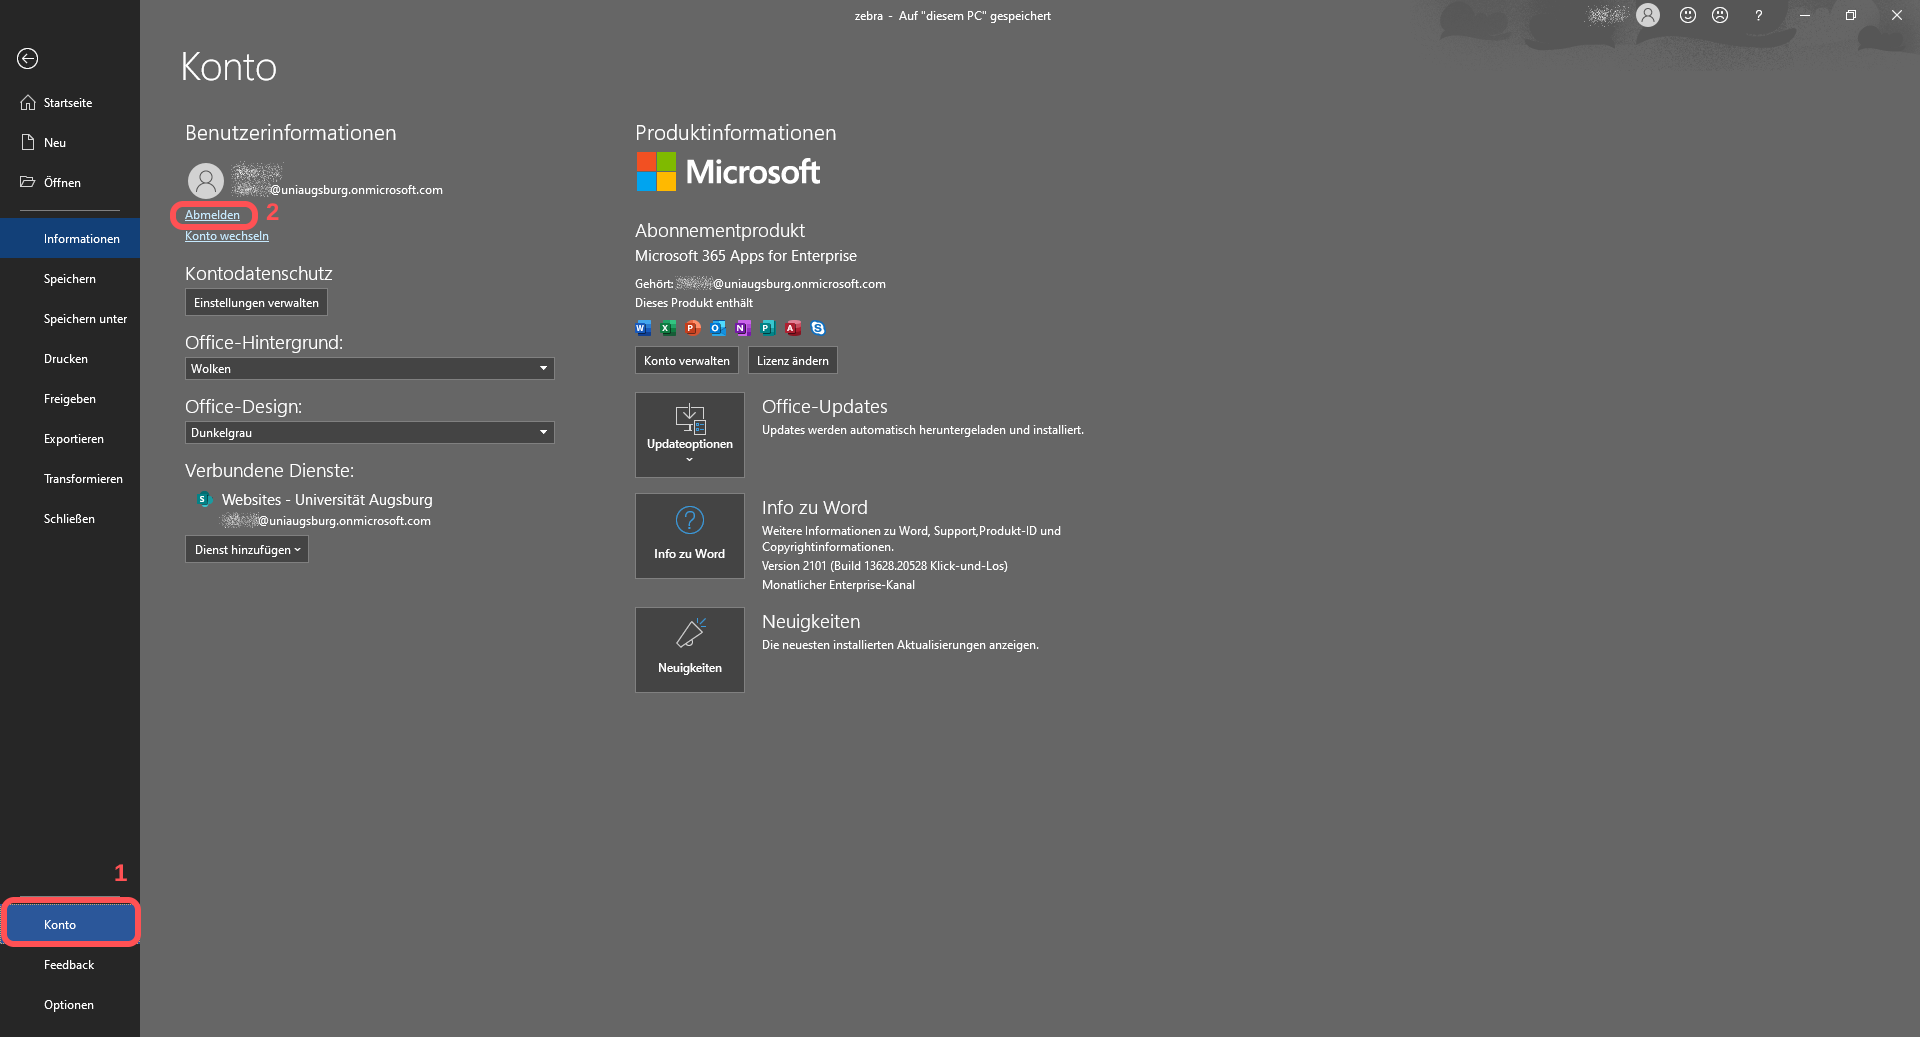Close the Word window

(1897, 15)
